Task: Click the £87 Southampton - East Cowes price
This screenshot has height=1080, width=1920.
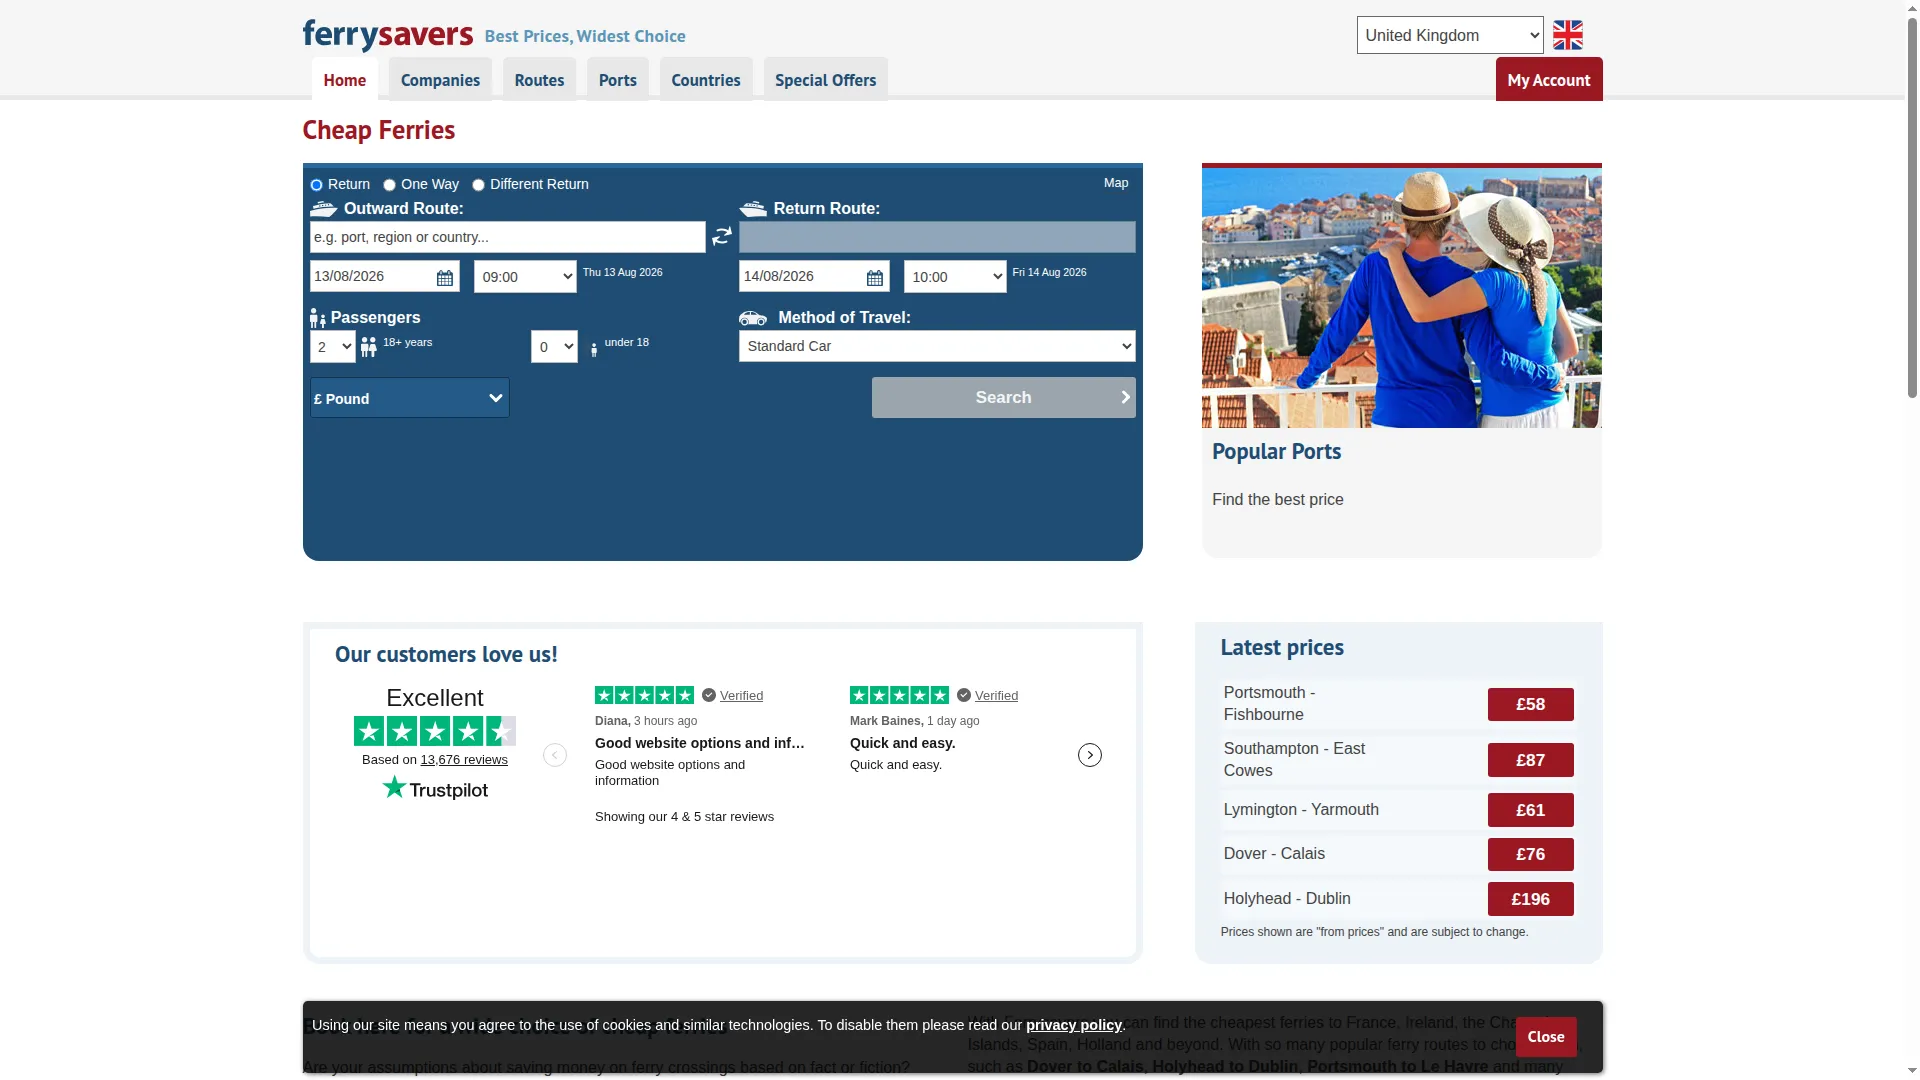Action: (x=1531, y=760)
